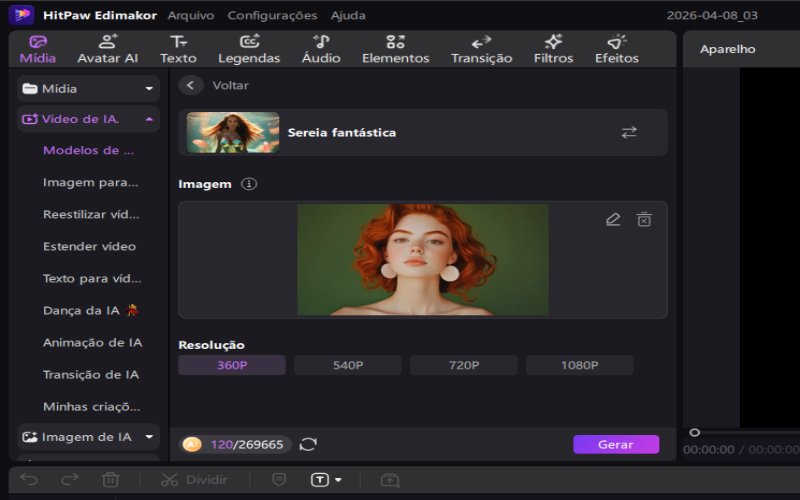Viewport: 800px width, 500px height.
Task: Select 720P resolution
Action: tap(464, 365)
